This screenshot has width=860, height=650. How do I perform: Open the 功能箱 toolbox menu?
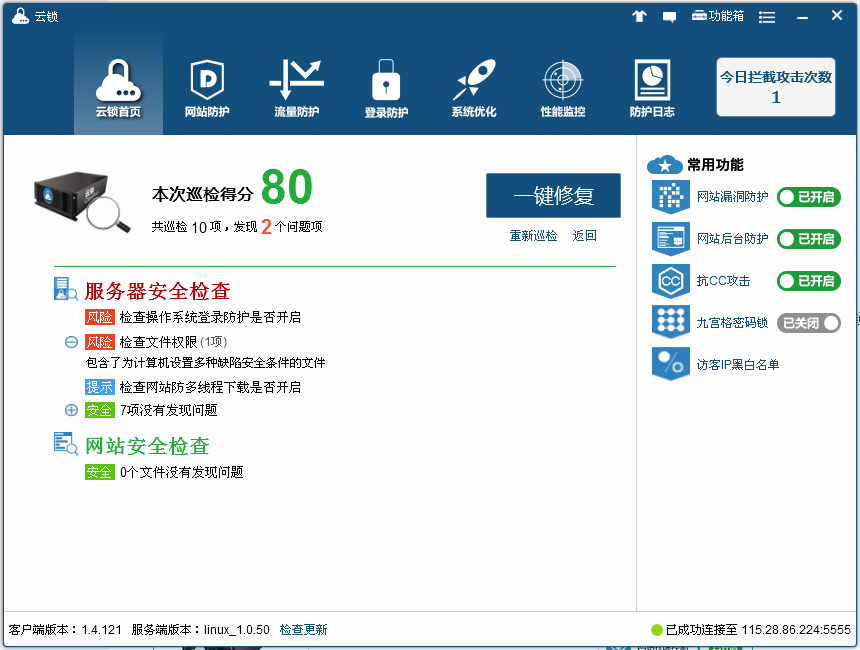[x=718, y=16]
